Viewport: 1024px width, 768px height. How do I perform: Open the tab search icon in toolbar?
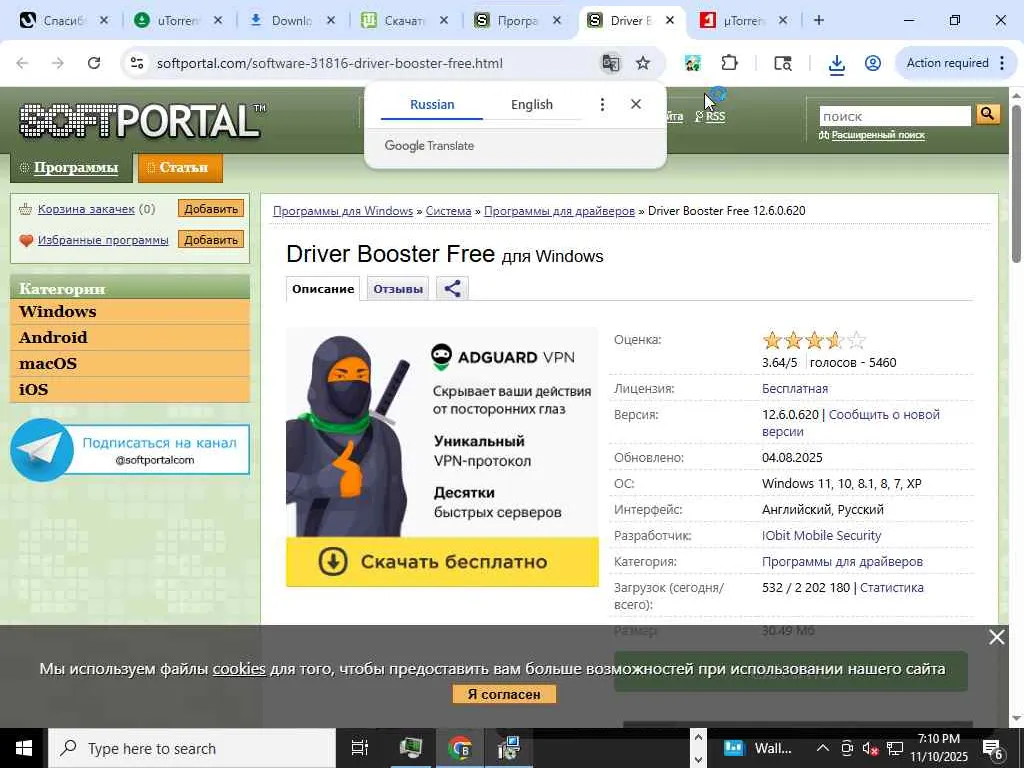pos(783,63)
